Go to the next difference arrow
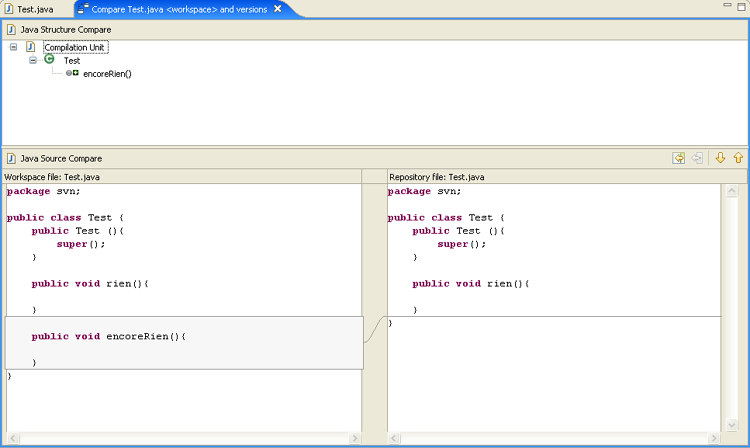The width and height of the screenshot is (750, 448). (x=720, y=158)
